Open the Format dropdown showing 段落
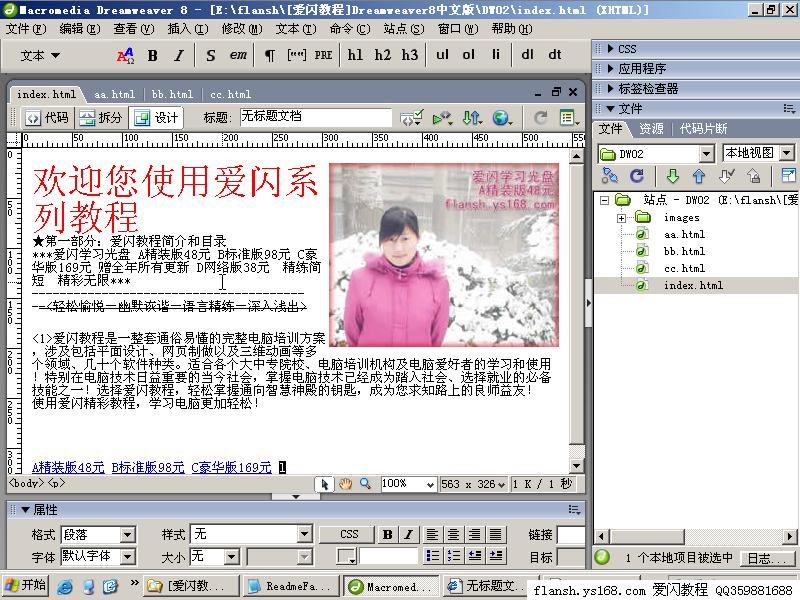Viewport: 800px width, 600px height. (128, 535)
